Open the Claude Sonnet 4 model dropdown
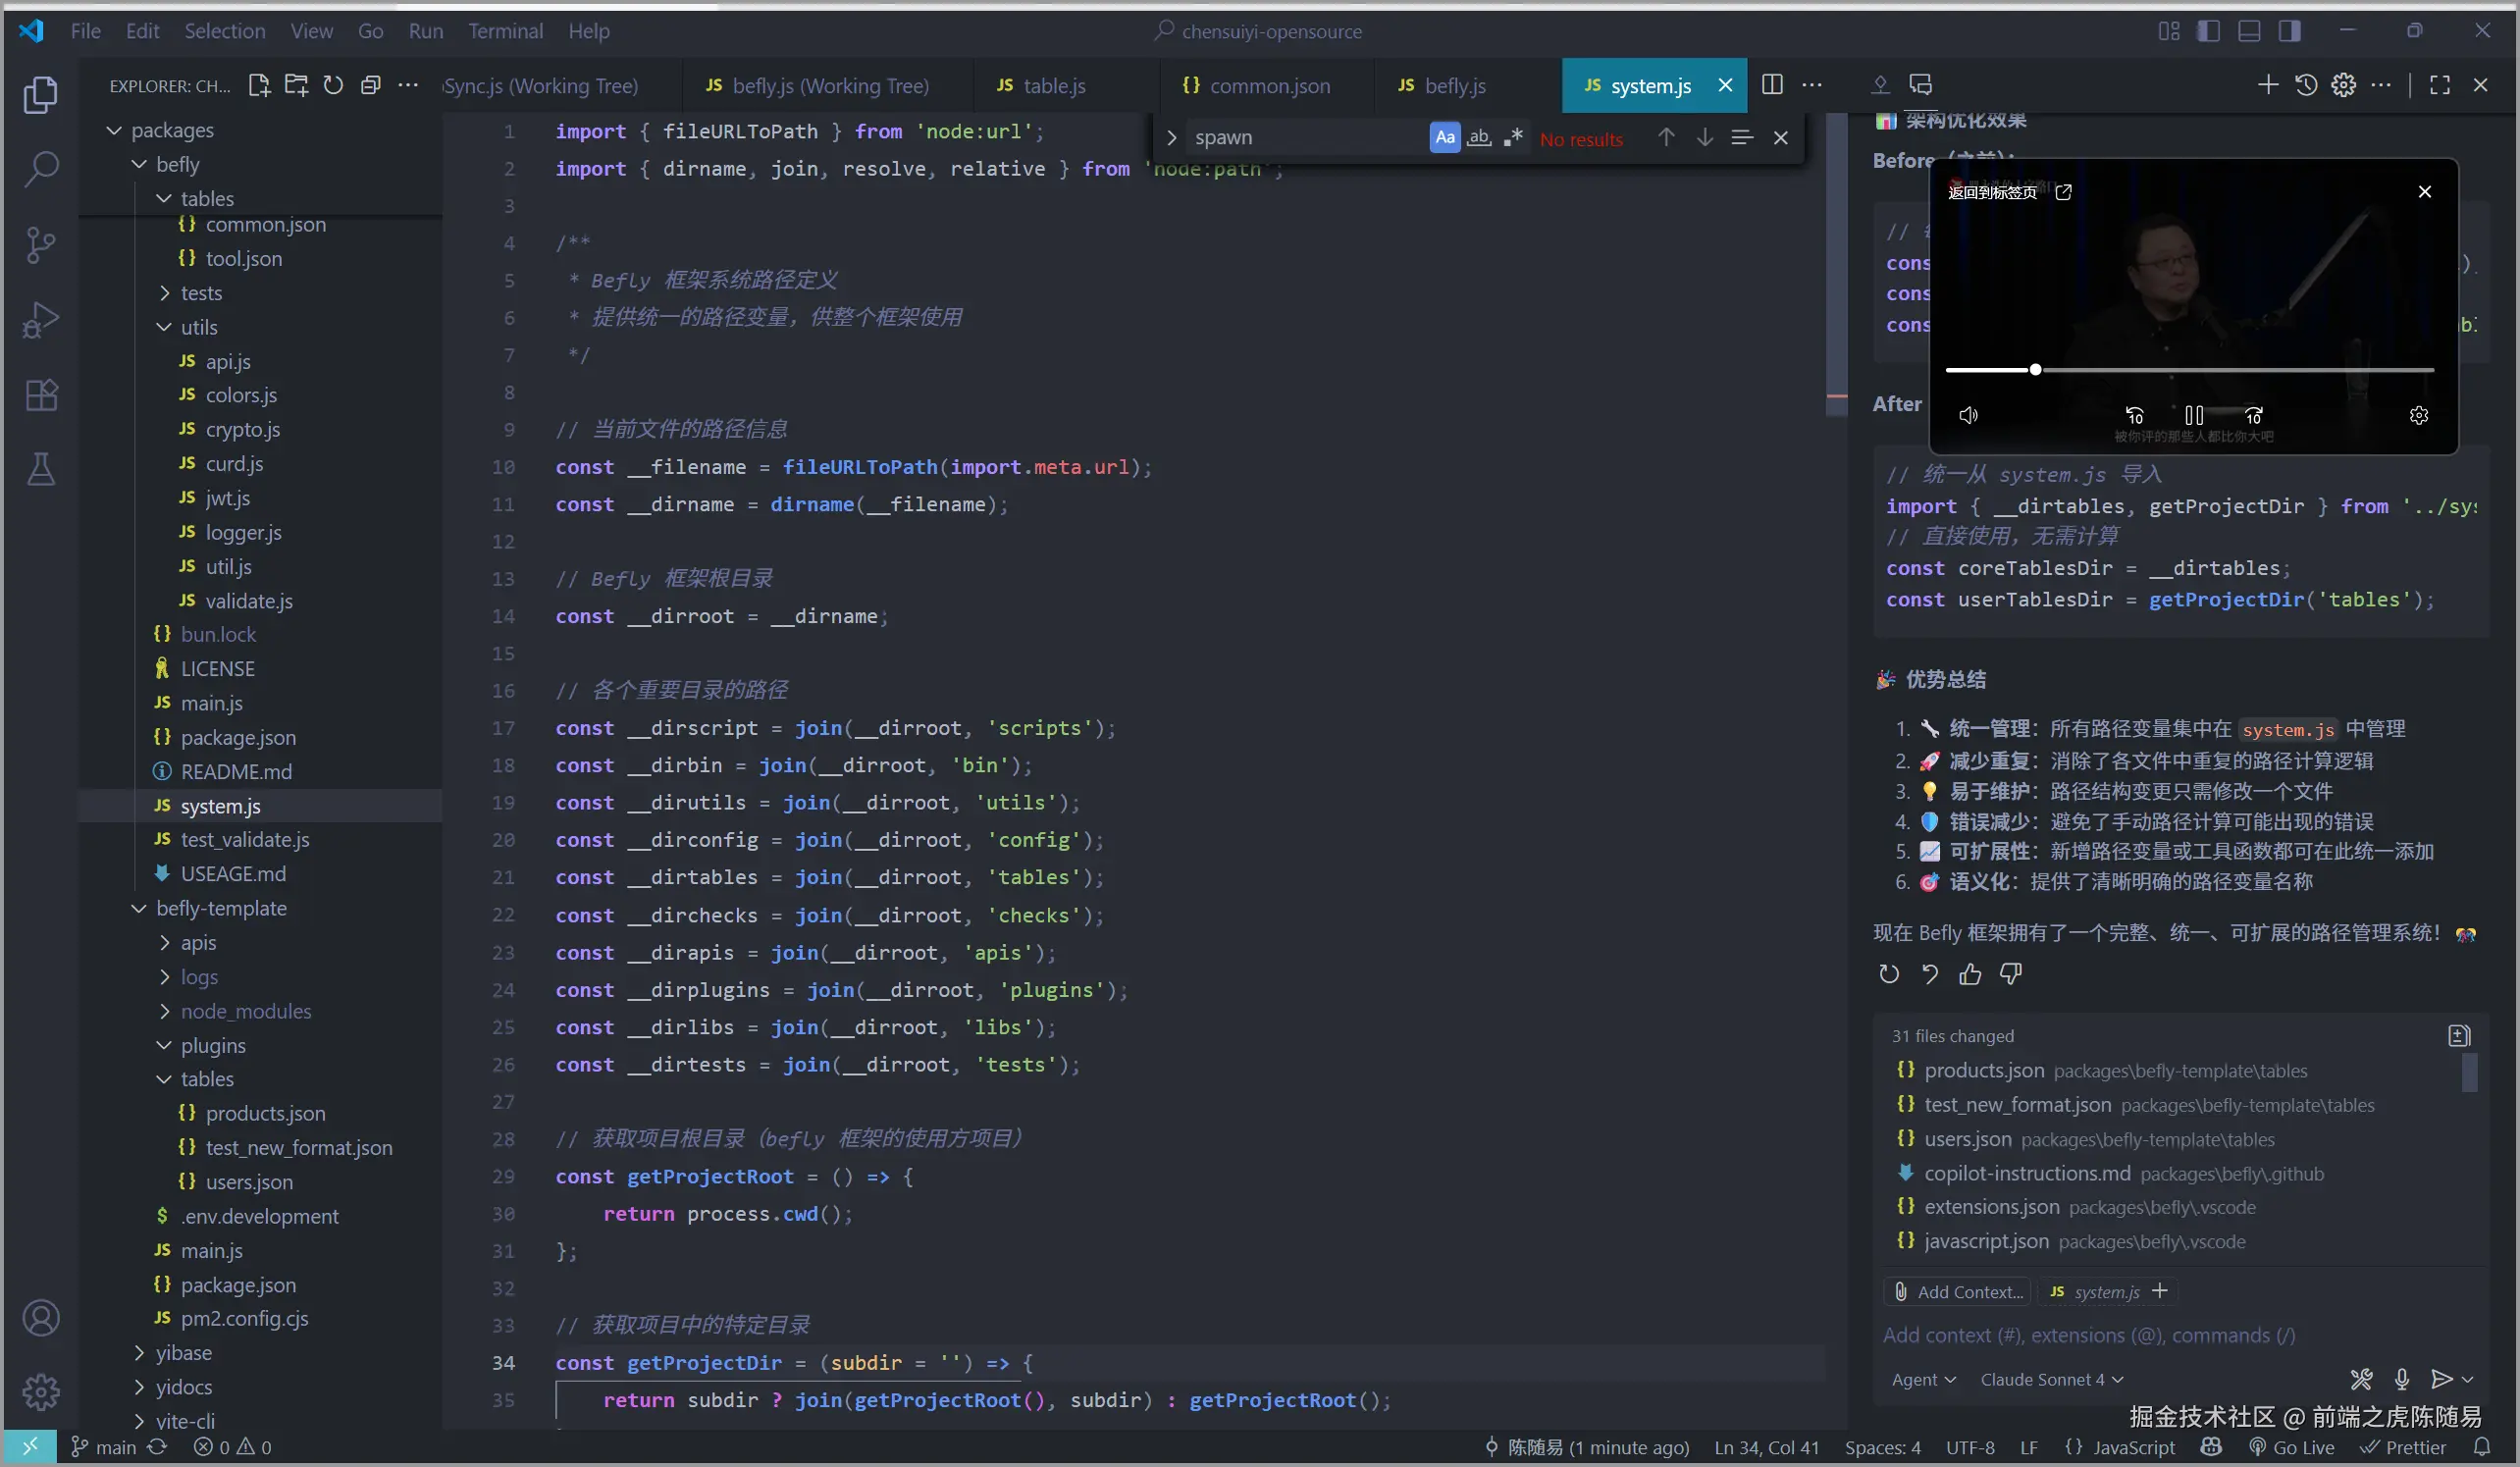Image resolution: width=2520 pixels, height=1467 pixels. click(x=2051, y=1379)
